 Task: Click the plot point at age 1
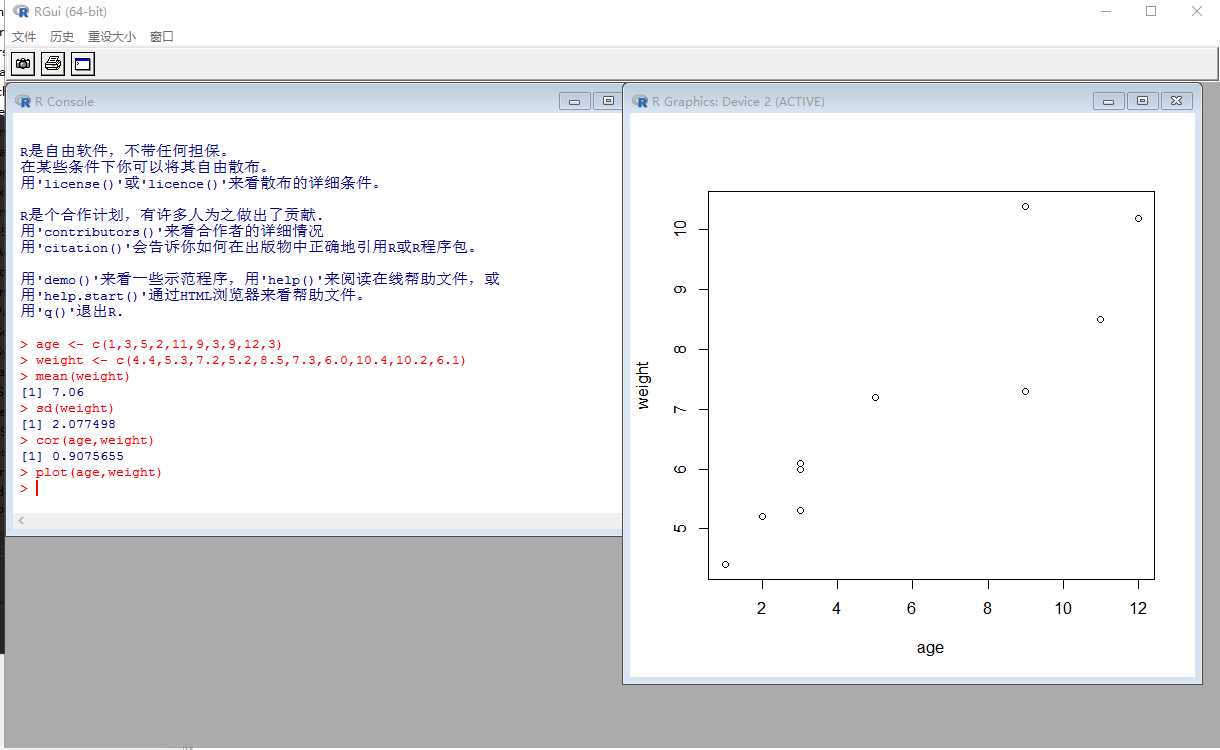pos(725,564)
